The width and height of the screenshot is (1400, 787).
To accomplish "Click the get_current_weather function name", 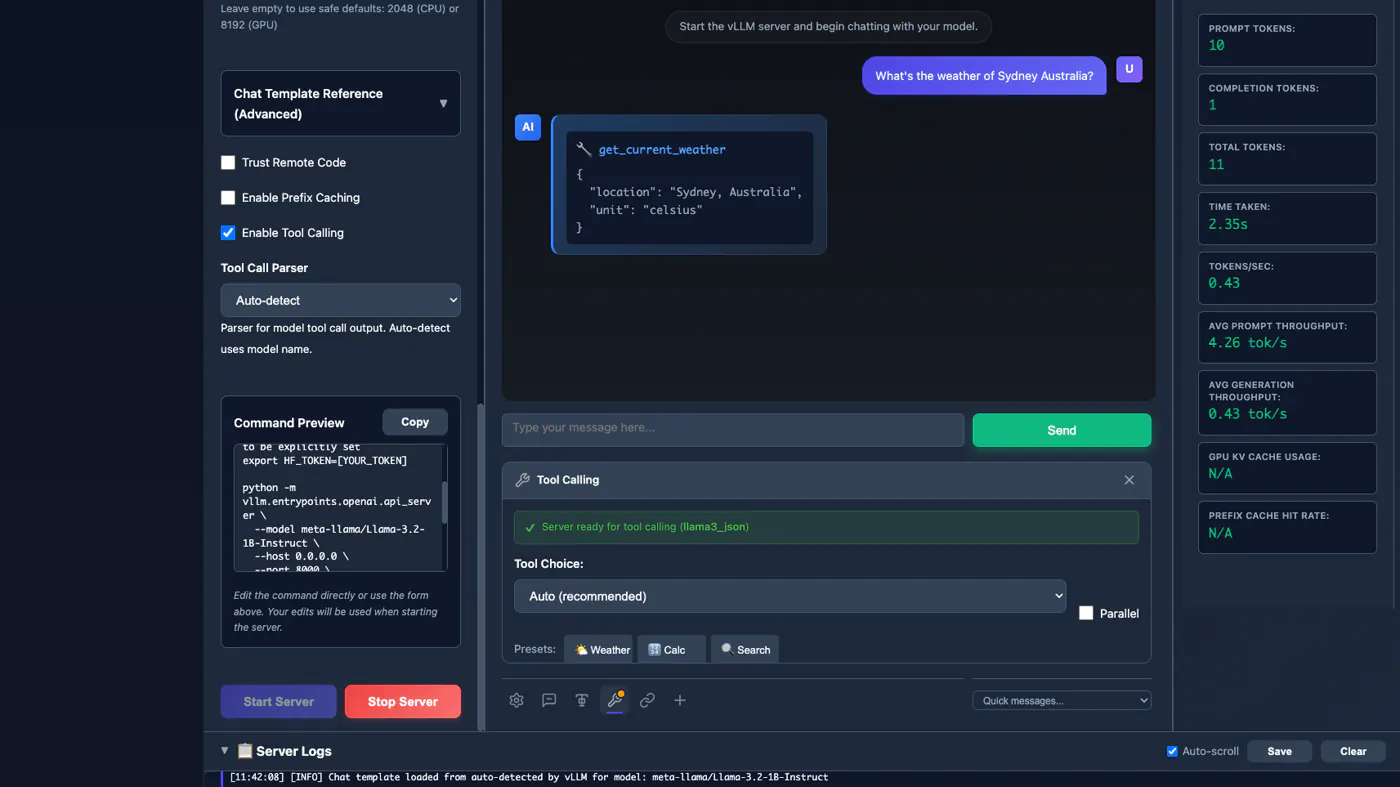I will point(662,150).
